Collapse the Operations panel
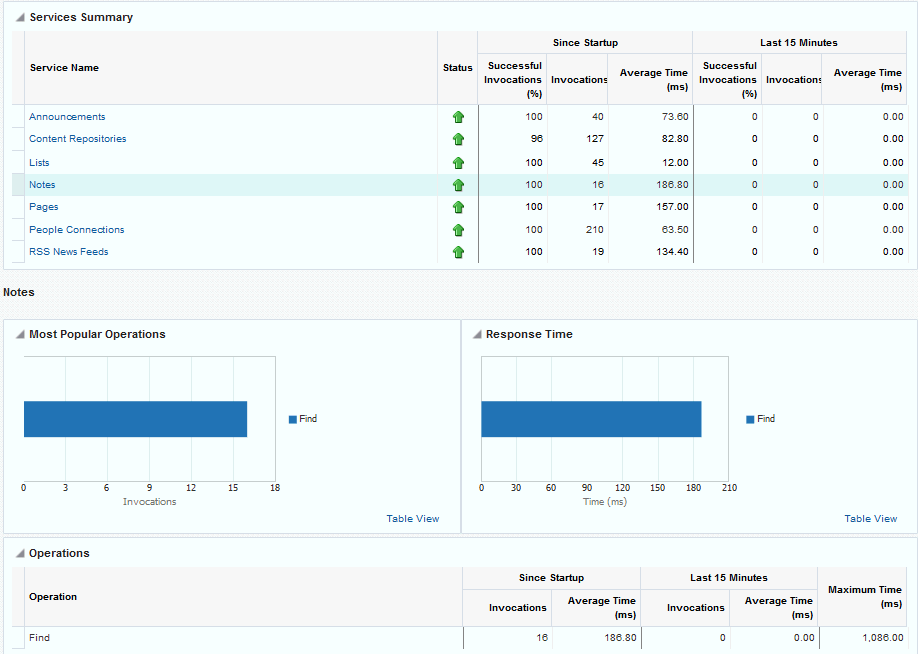 coord(20,554)
